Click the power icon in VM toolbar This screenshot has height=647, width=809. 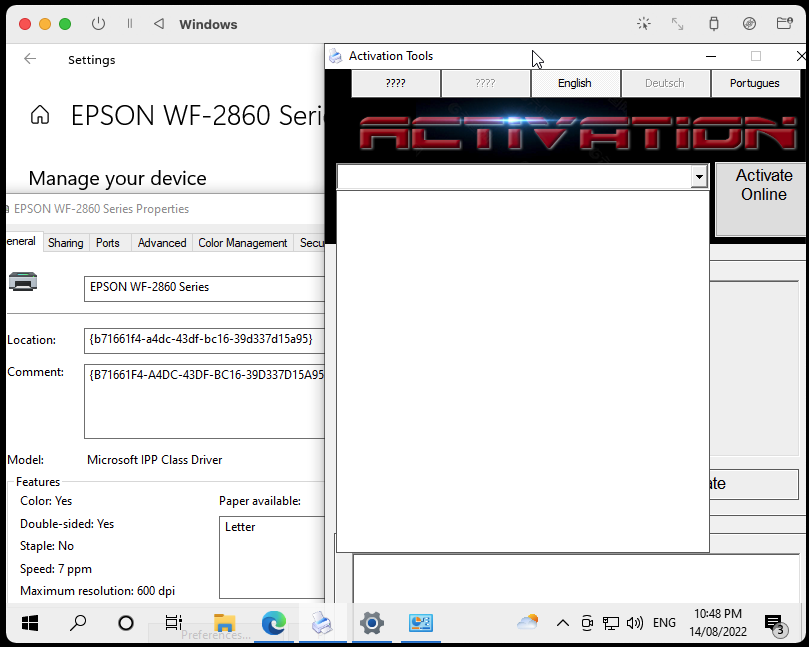pos(98,24)
